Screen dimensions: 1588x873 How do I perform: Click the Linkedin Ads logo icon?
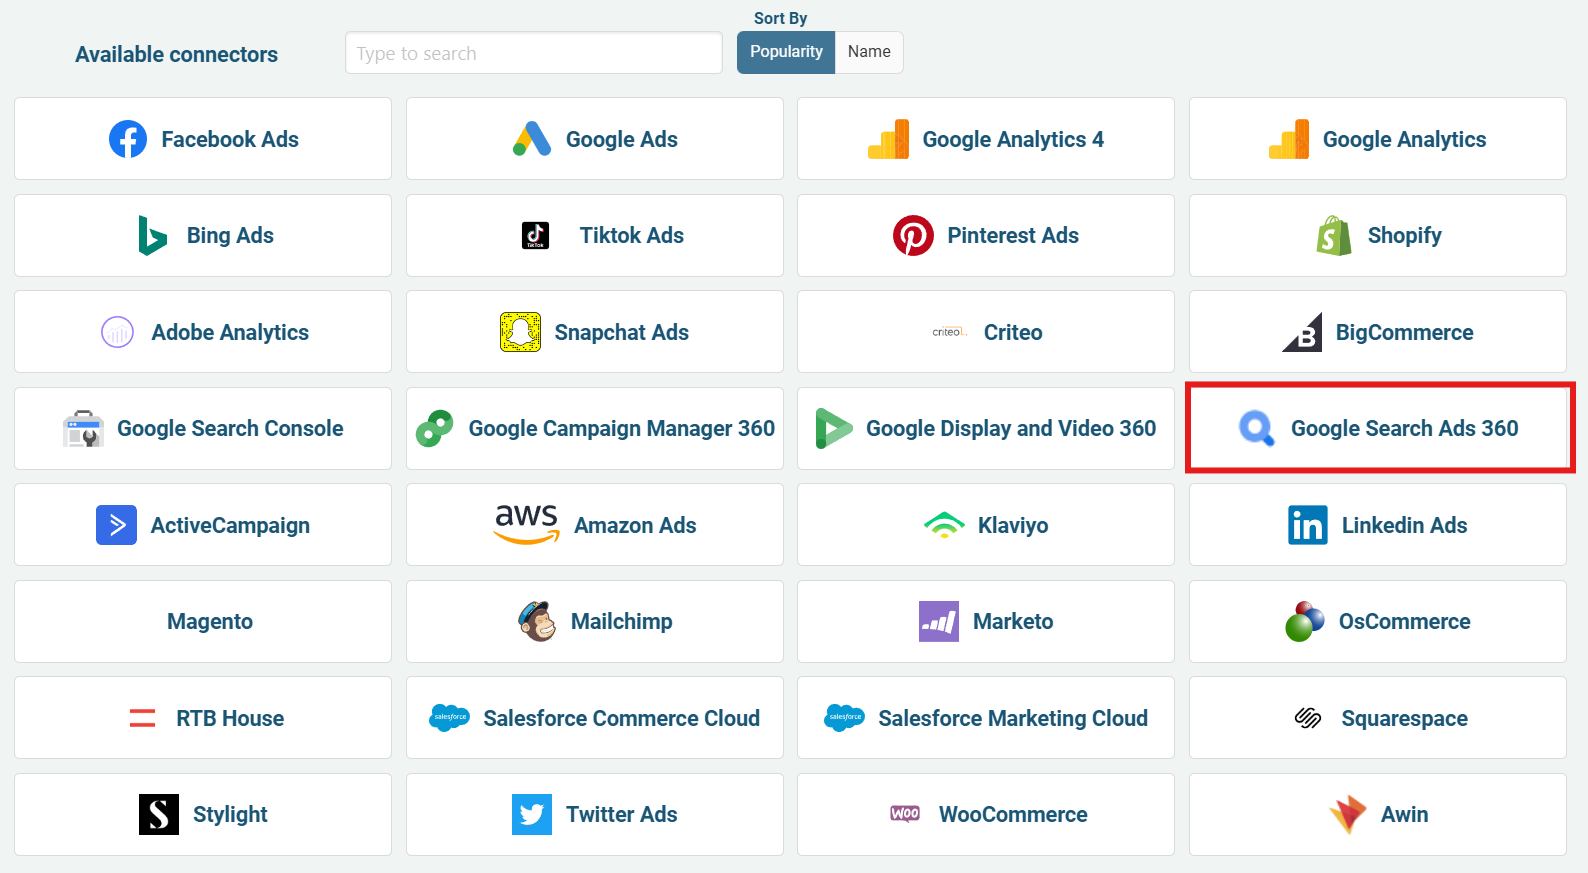1308,525
